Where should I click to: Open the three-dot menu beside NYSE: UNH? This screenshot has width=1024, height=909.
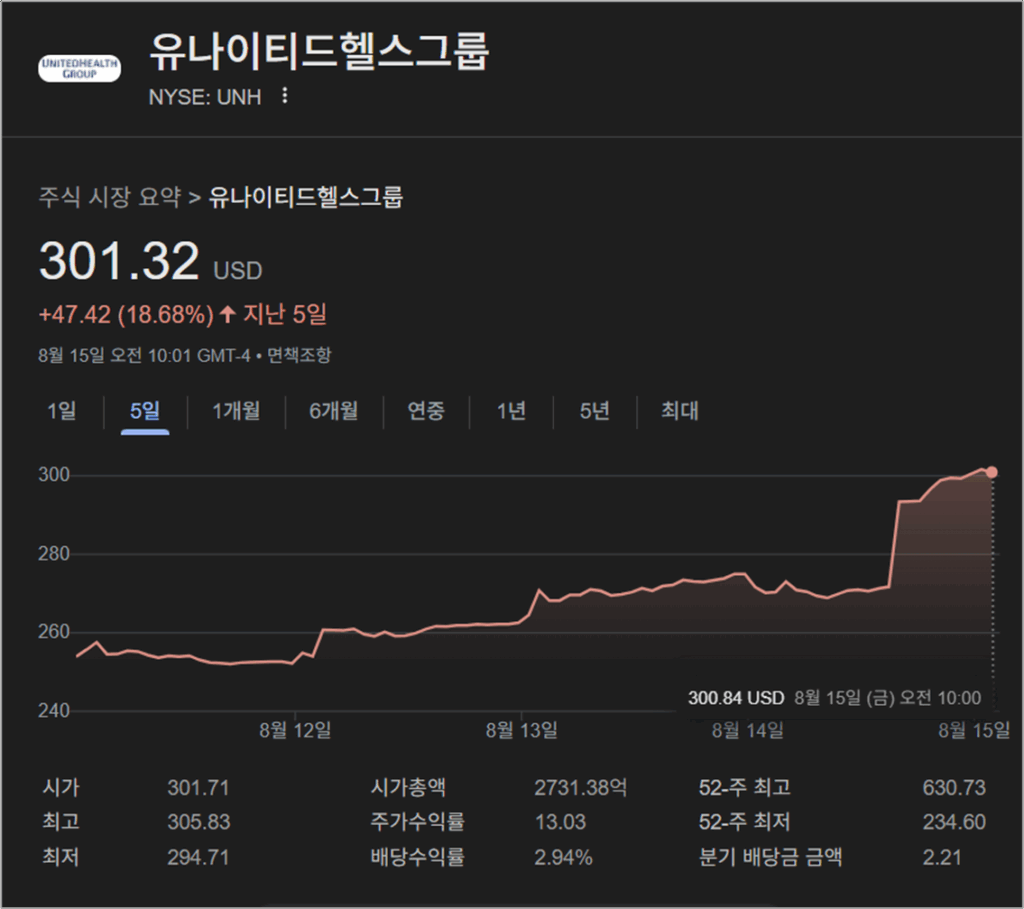tap(284, 96)
